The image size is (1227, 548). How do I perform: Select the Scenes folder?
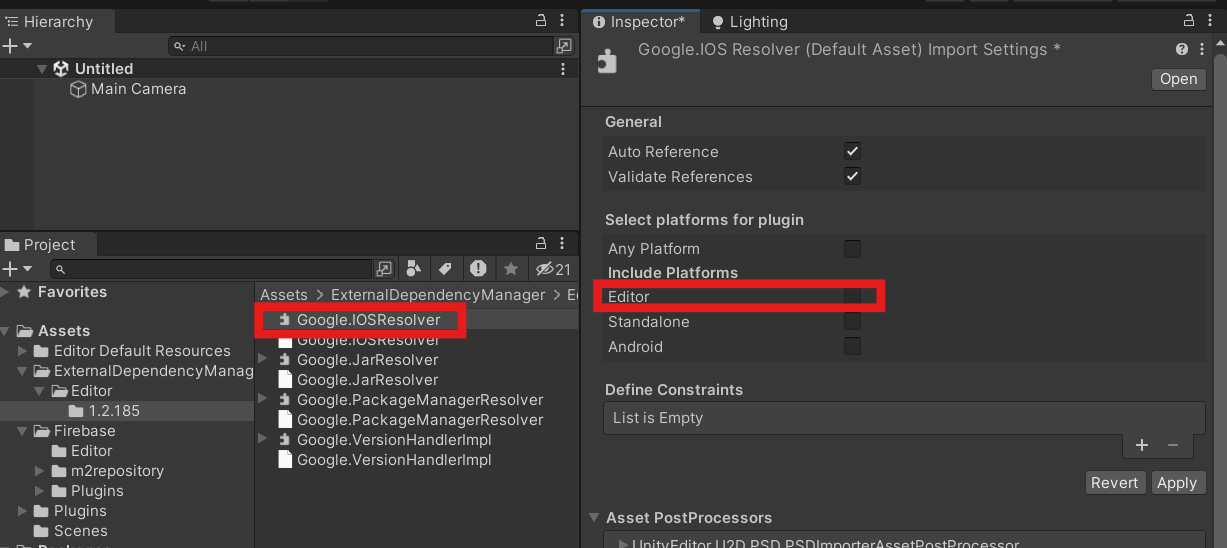(x=80, y=531)
